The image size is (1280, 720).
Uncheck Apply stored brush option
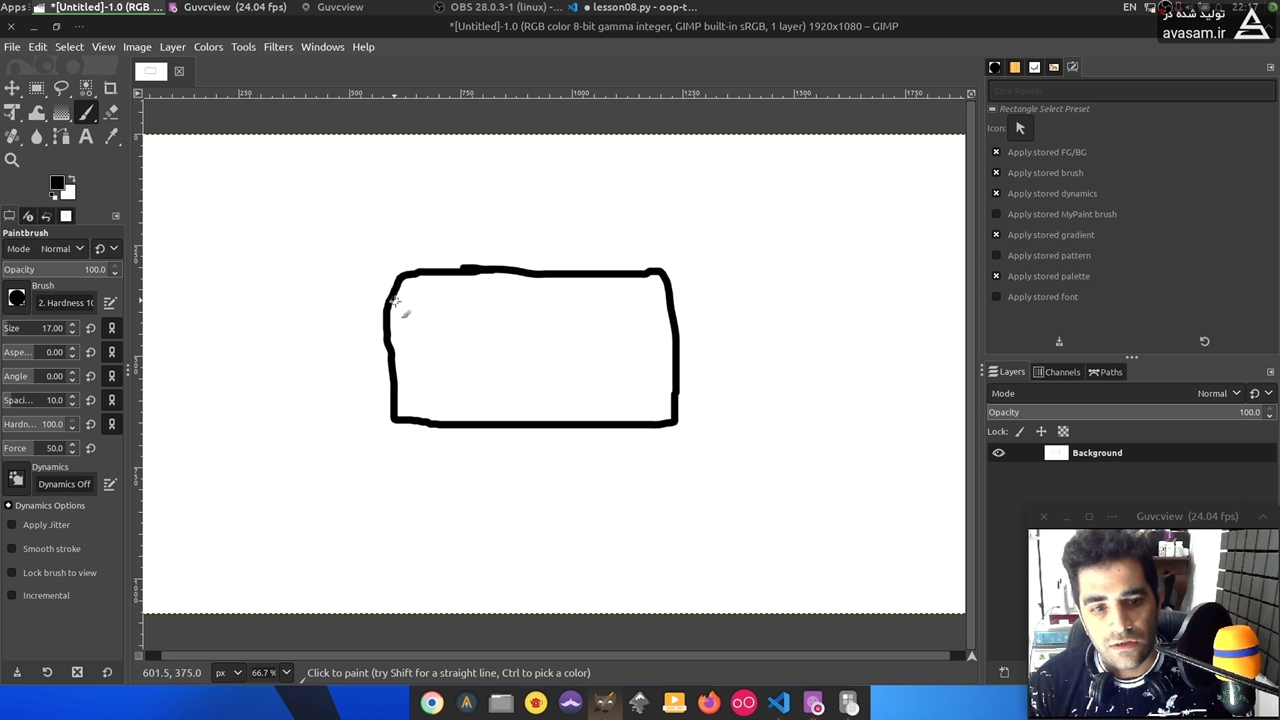point(996,173)
